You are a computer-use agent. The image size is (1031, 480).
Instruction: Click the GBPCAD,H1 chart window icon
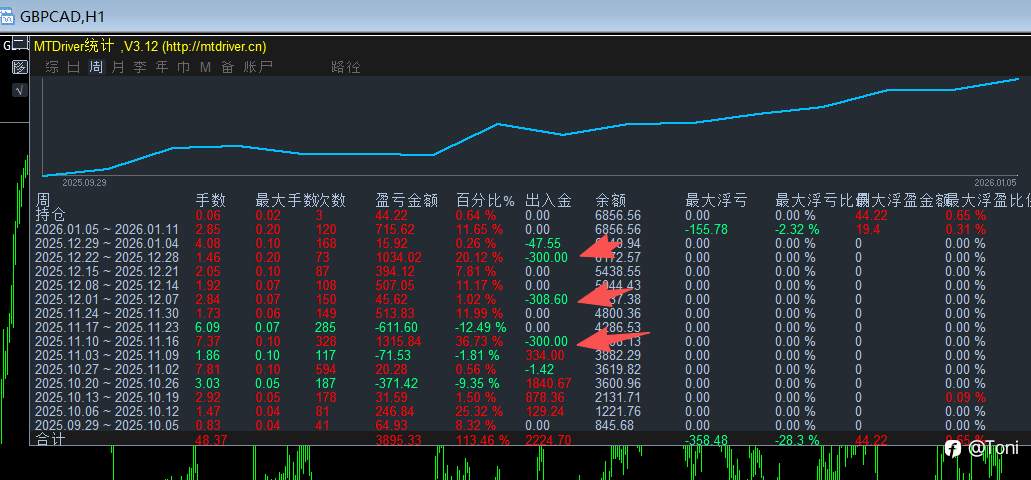click(6, 16)
